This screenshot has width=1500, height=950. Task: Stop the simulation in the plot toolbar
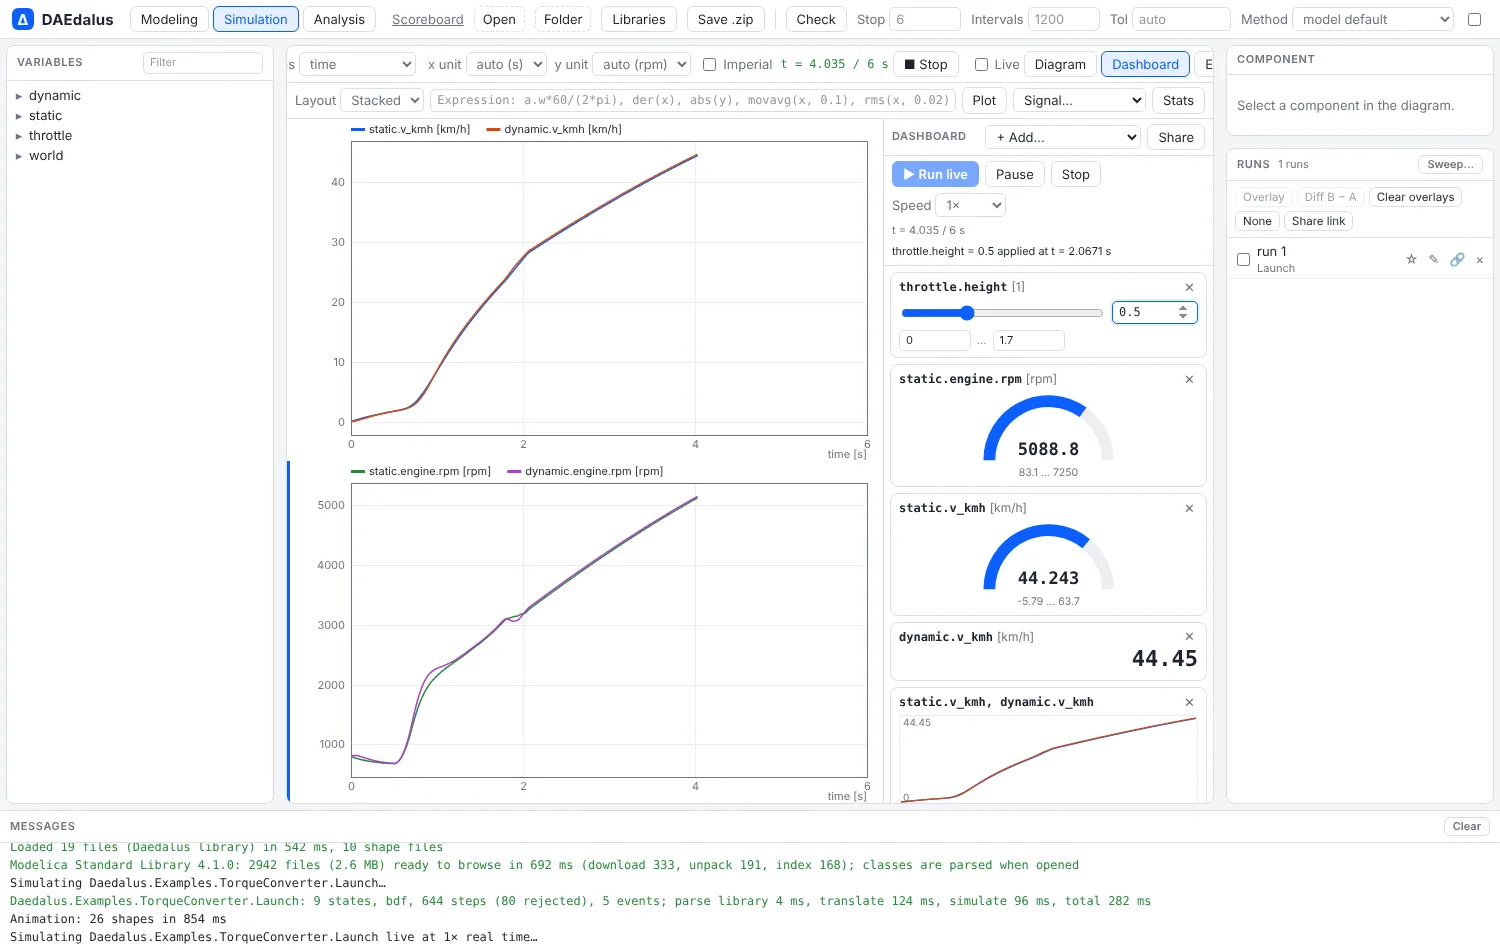926,64
